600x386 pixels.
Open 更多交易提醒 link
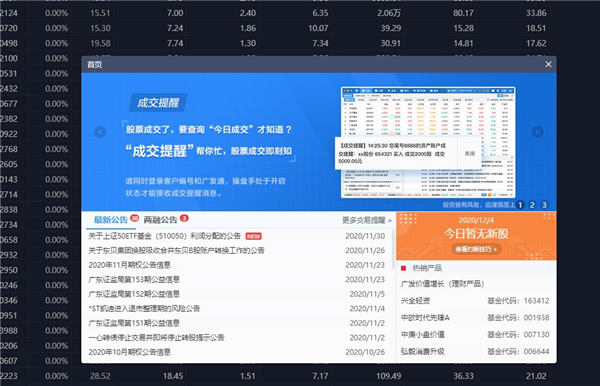[367, 220]
